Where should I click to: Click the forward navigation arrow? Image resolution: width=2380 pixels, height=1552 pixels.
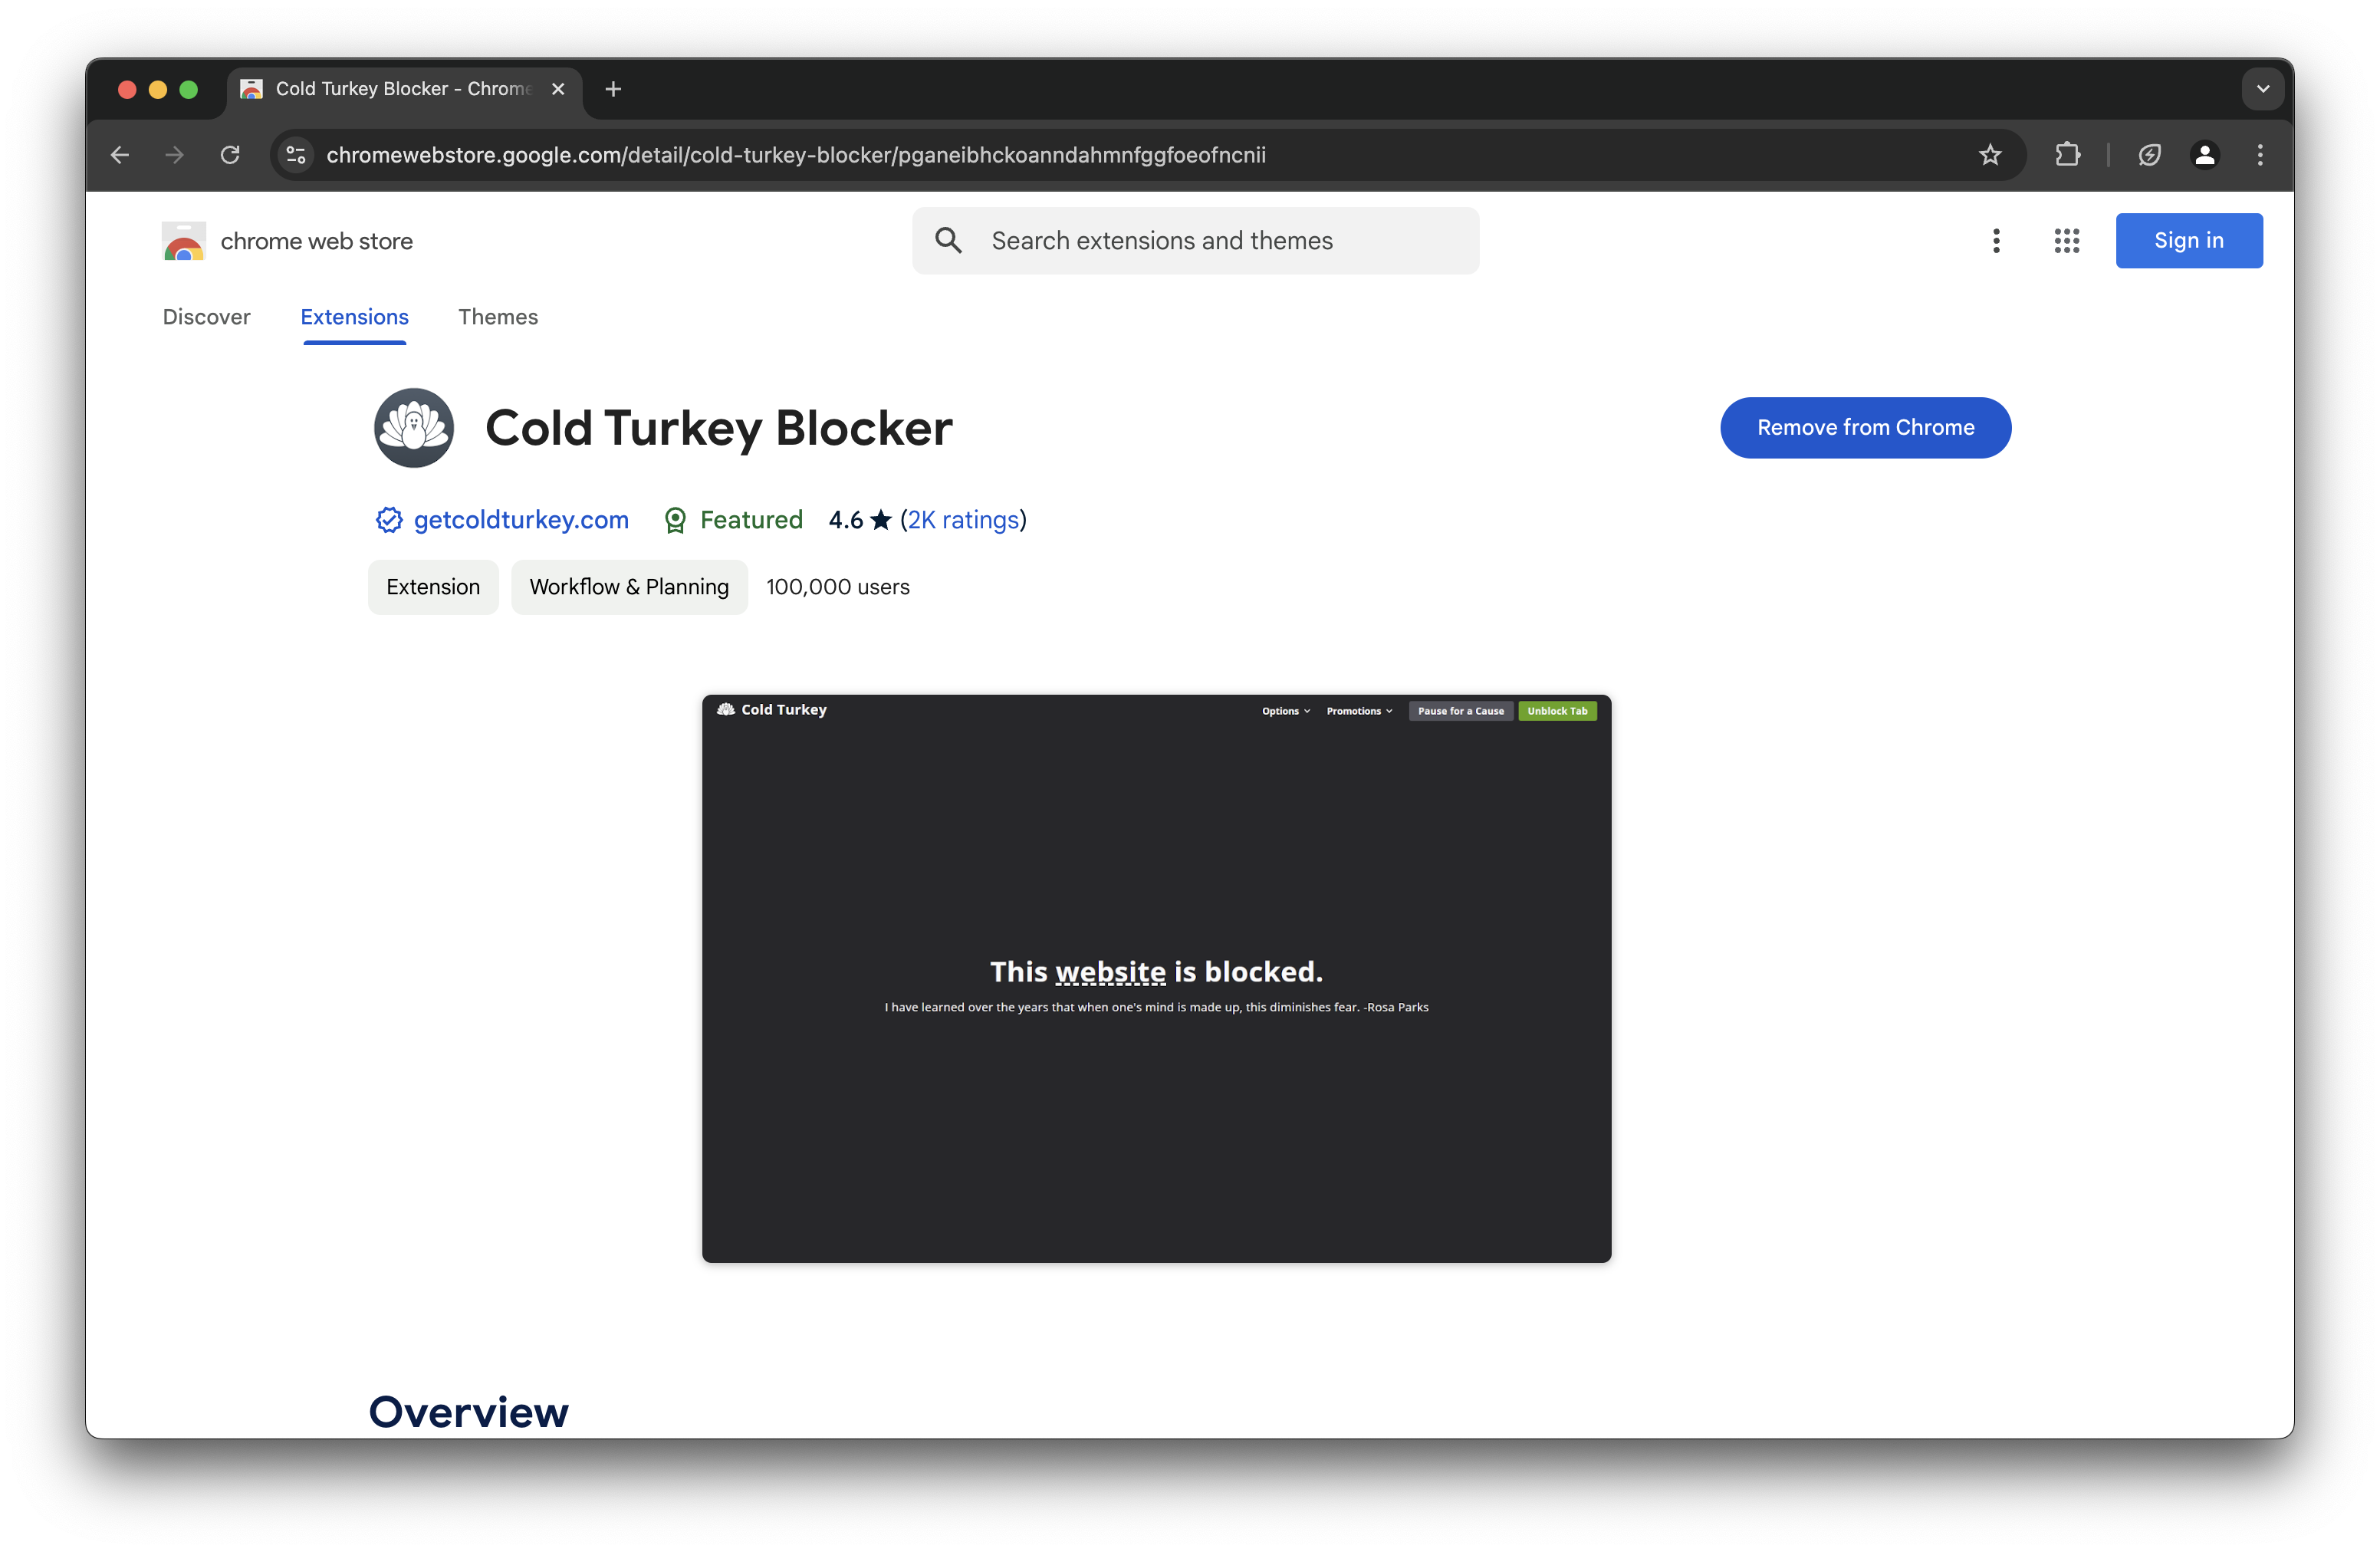tap(175, 155)
